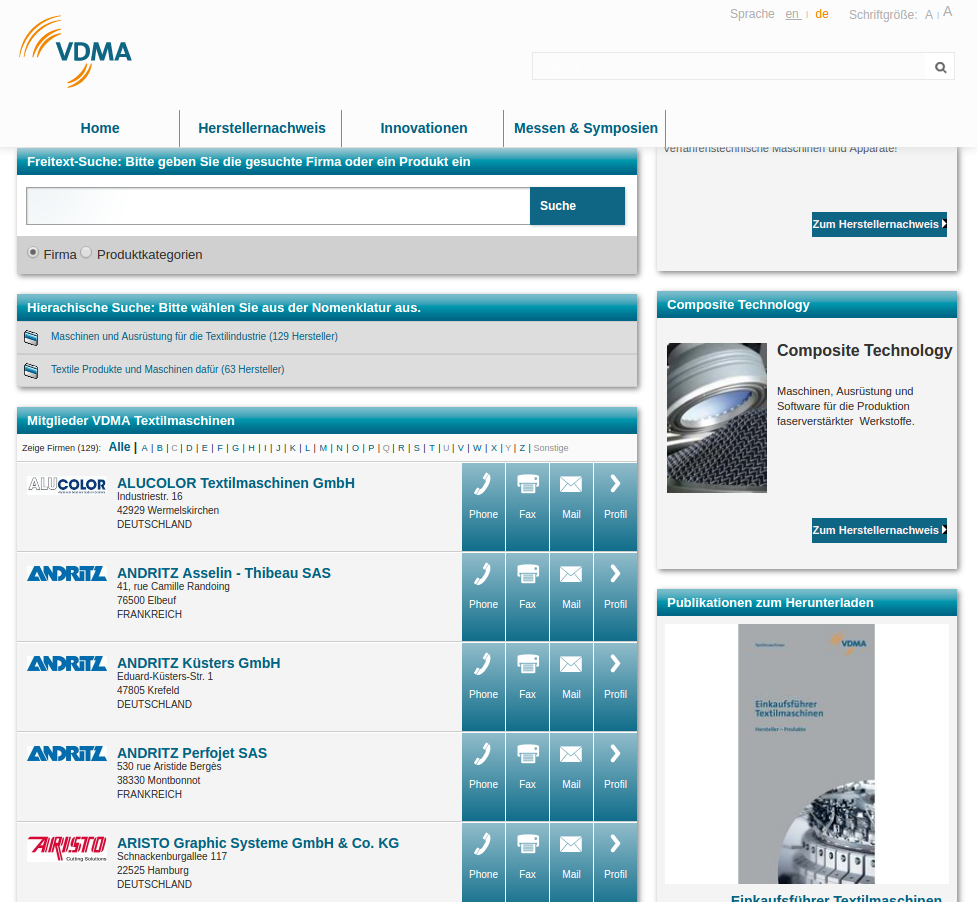The width and height of the screenshot is (977, 902).
Task: Open ANDRITZ Asselin - Thibeau SAS link
Action: point(224,573)
